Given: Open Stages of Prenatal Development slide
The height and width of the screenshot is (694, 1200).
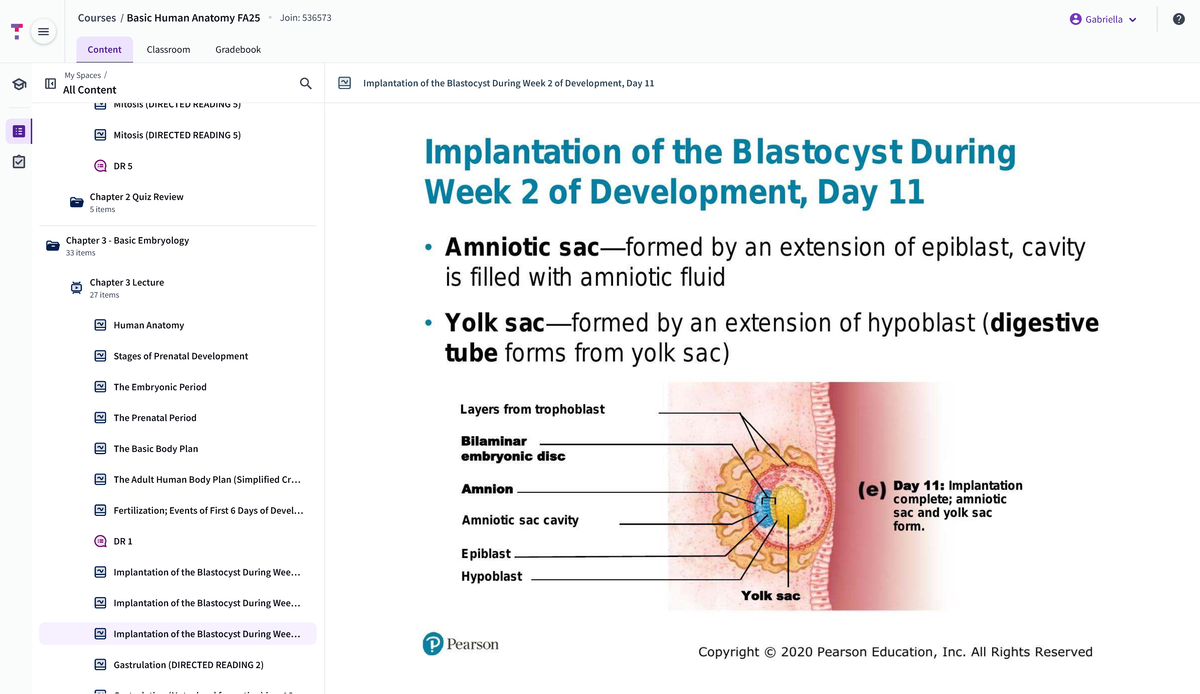Looking at the screenshot, I should (x=181, y=356).
